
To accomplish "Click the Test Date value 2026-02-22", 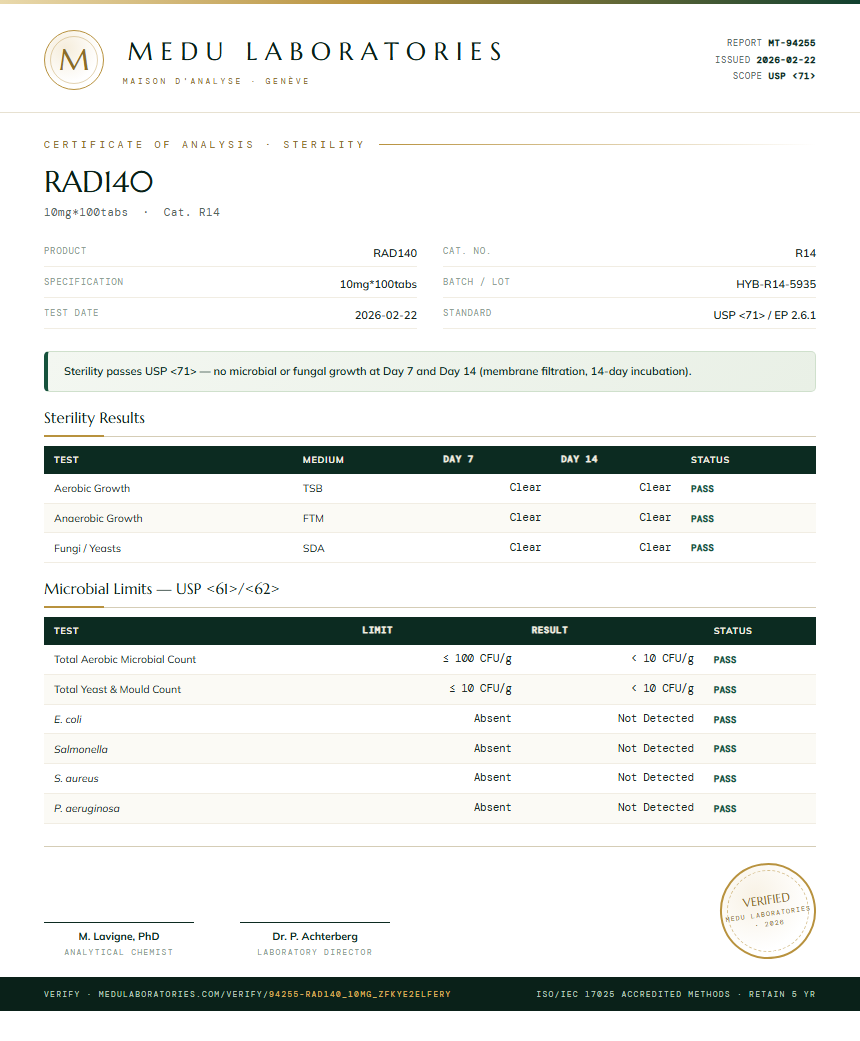I will tap(386, 315).
